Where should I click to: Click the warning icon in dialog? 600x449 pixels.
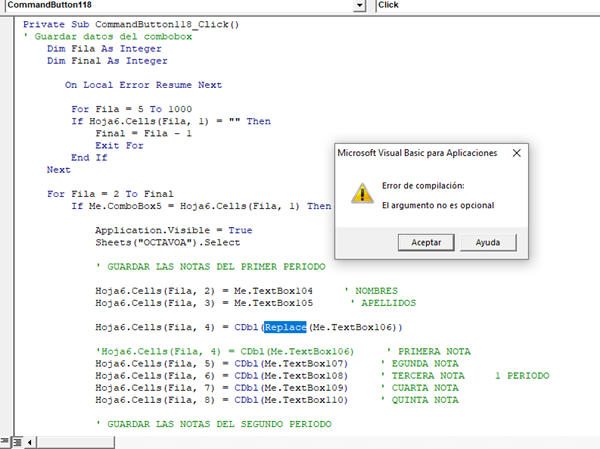coord(362,193)
